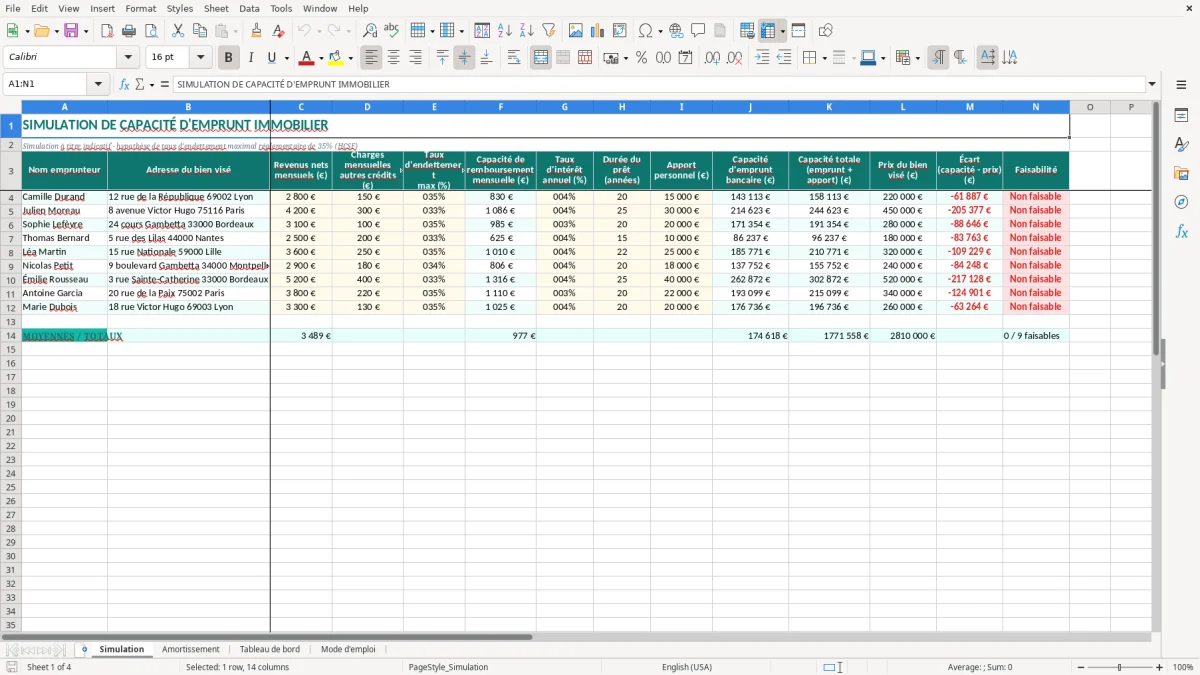Viewport: 1200px width, 675px height.
Task: Open the Underline style dropdown arrow
Action: coord(286,58)
